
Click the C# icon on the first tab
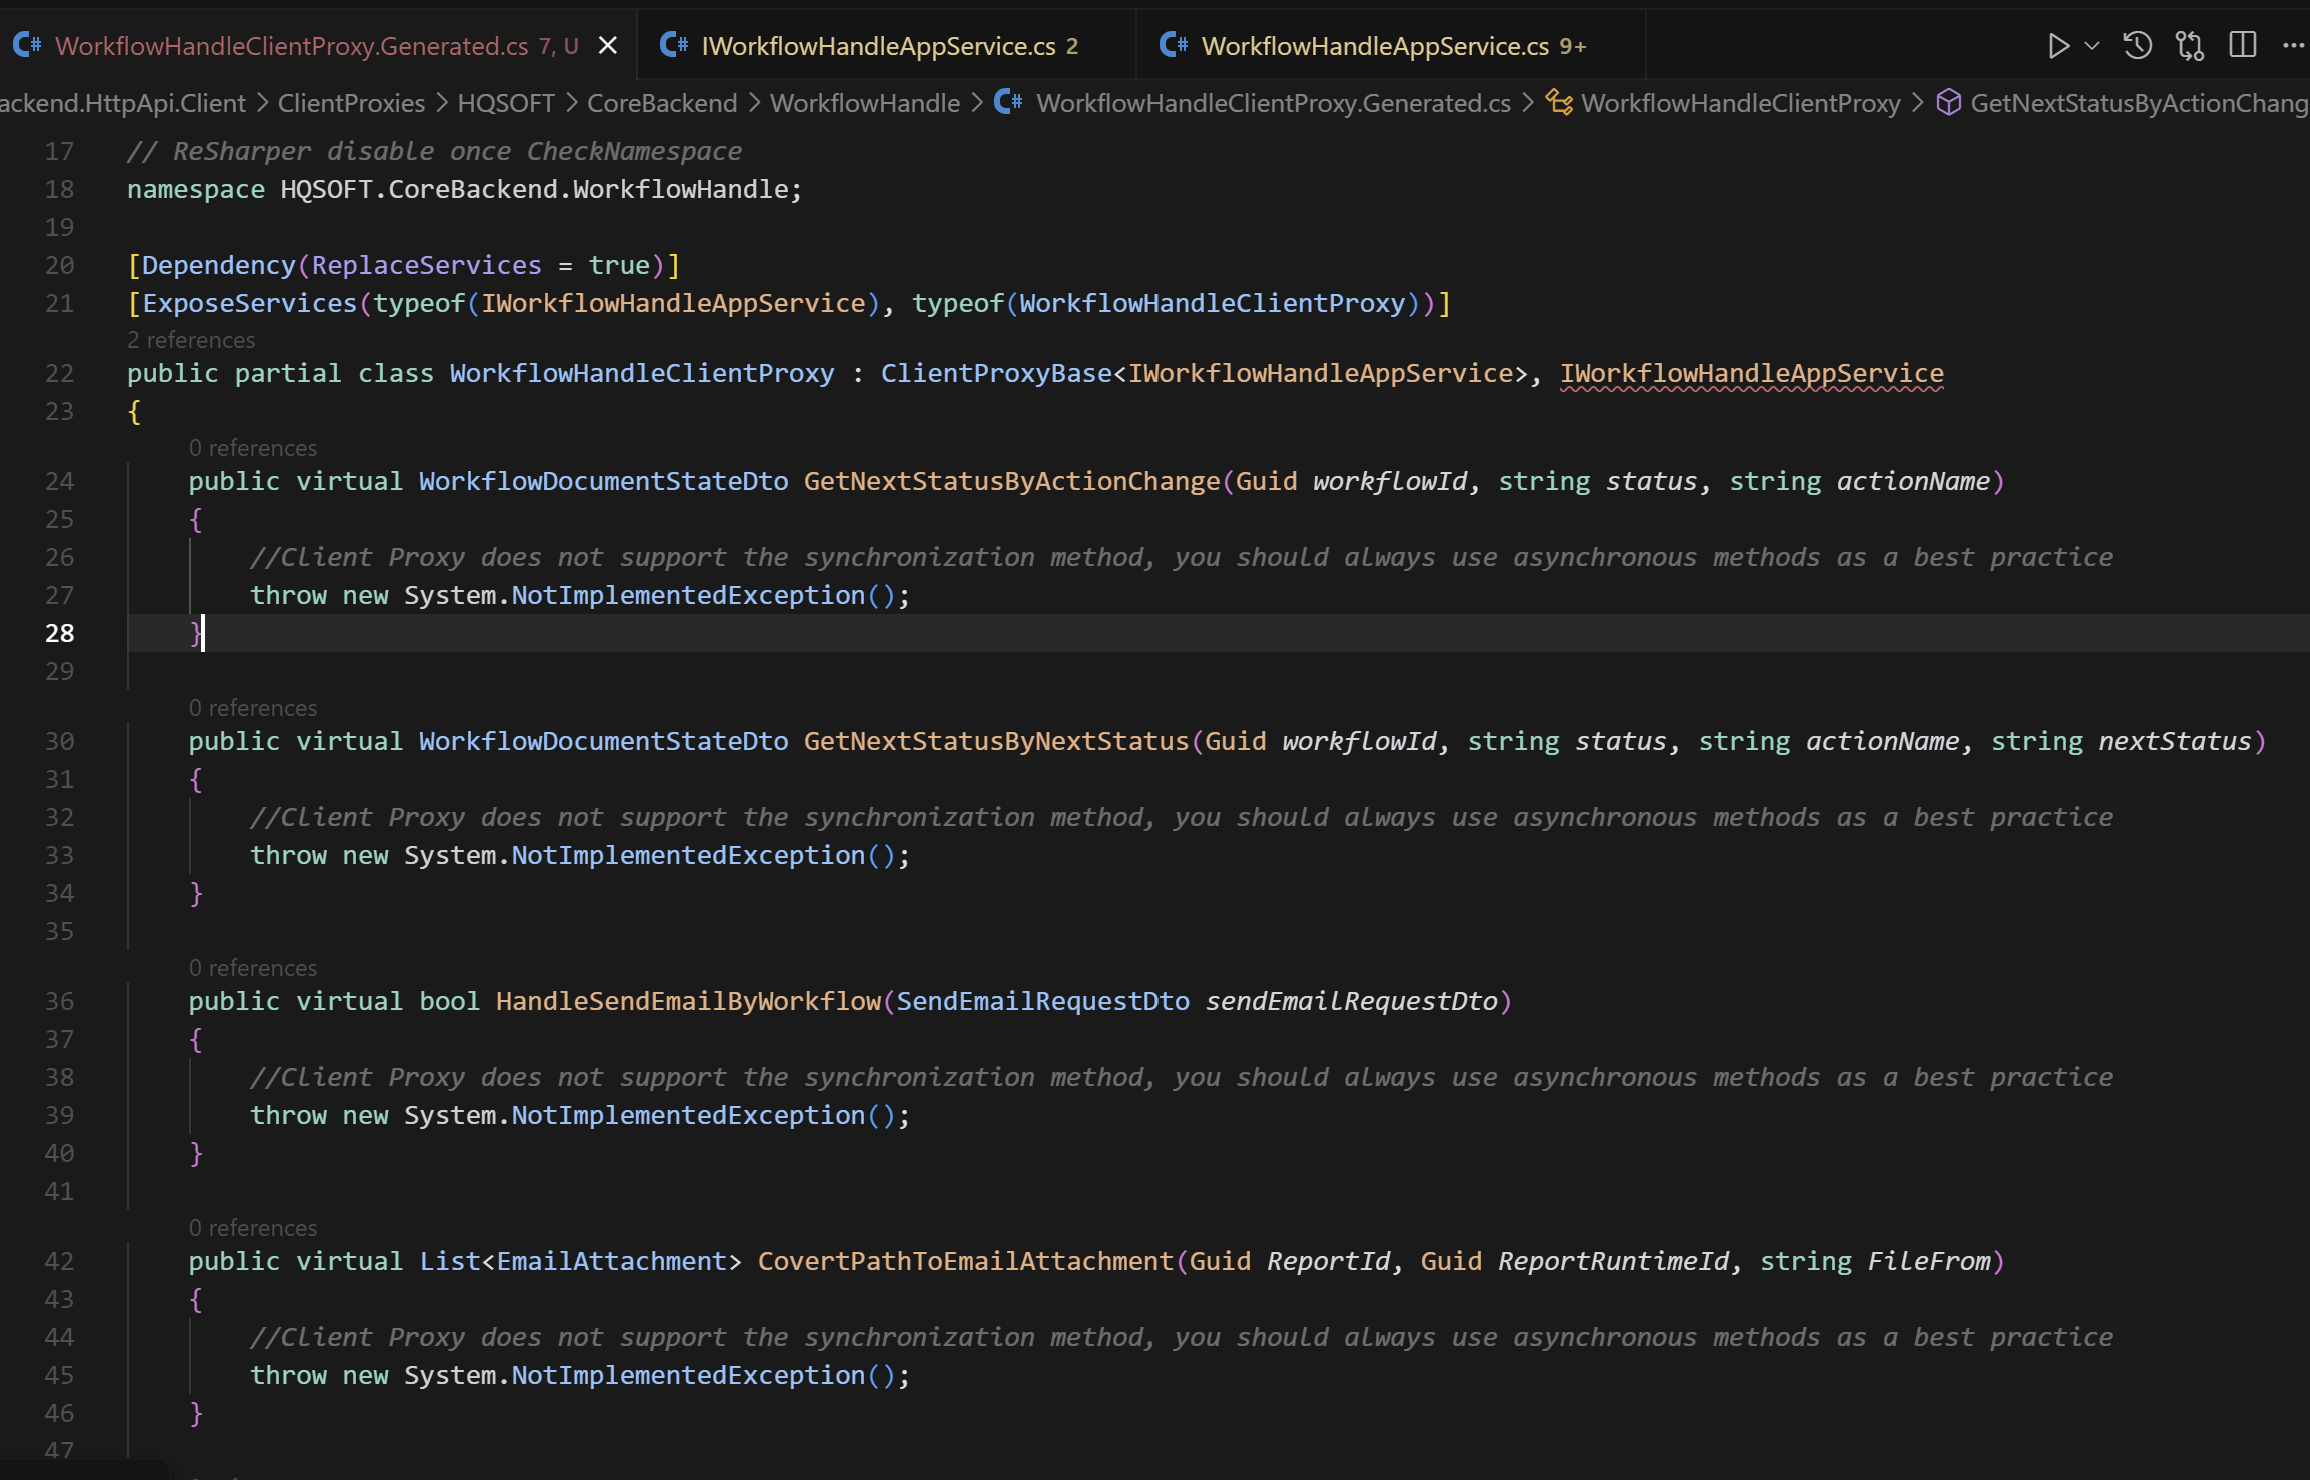click(27, 46)
